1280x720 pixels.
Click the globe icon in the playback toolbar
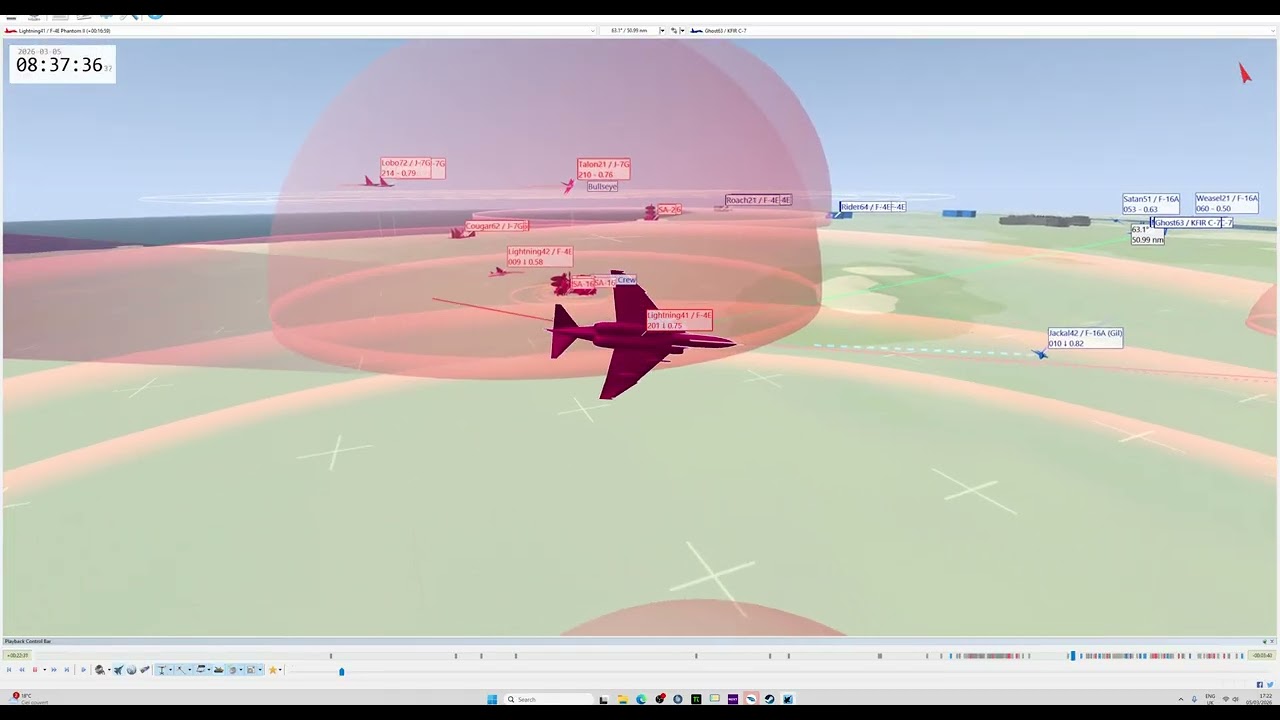131,670
